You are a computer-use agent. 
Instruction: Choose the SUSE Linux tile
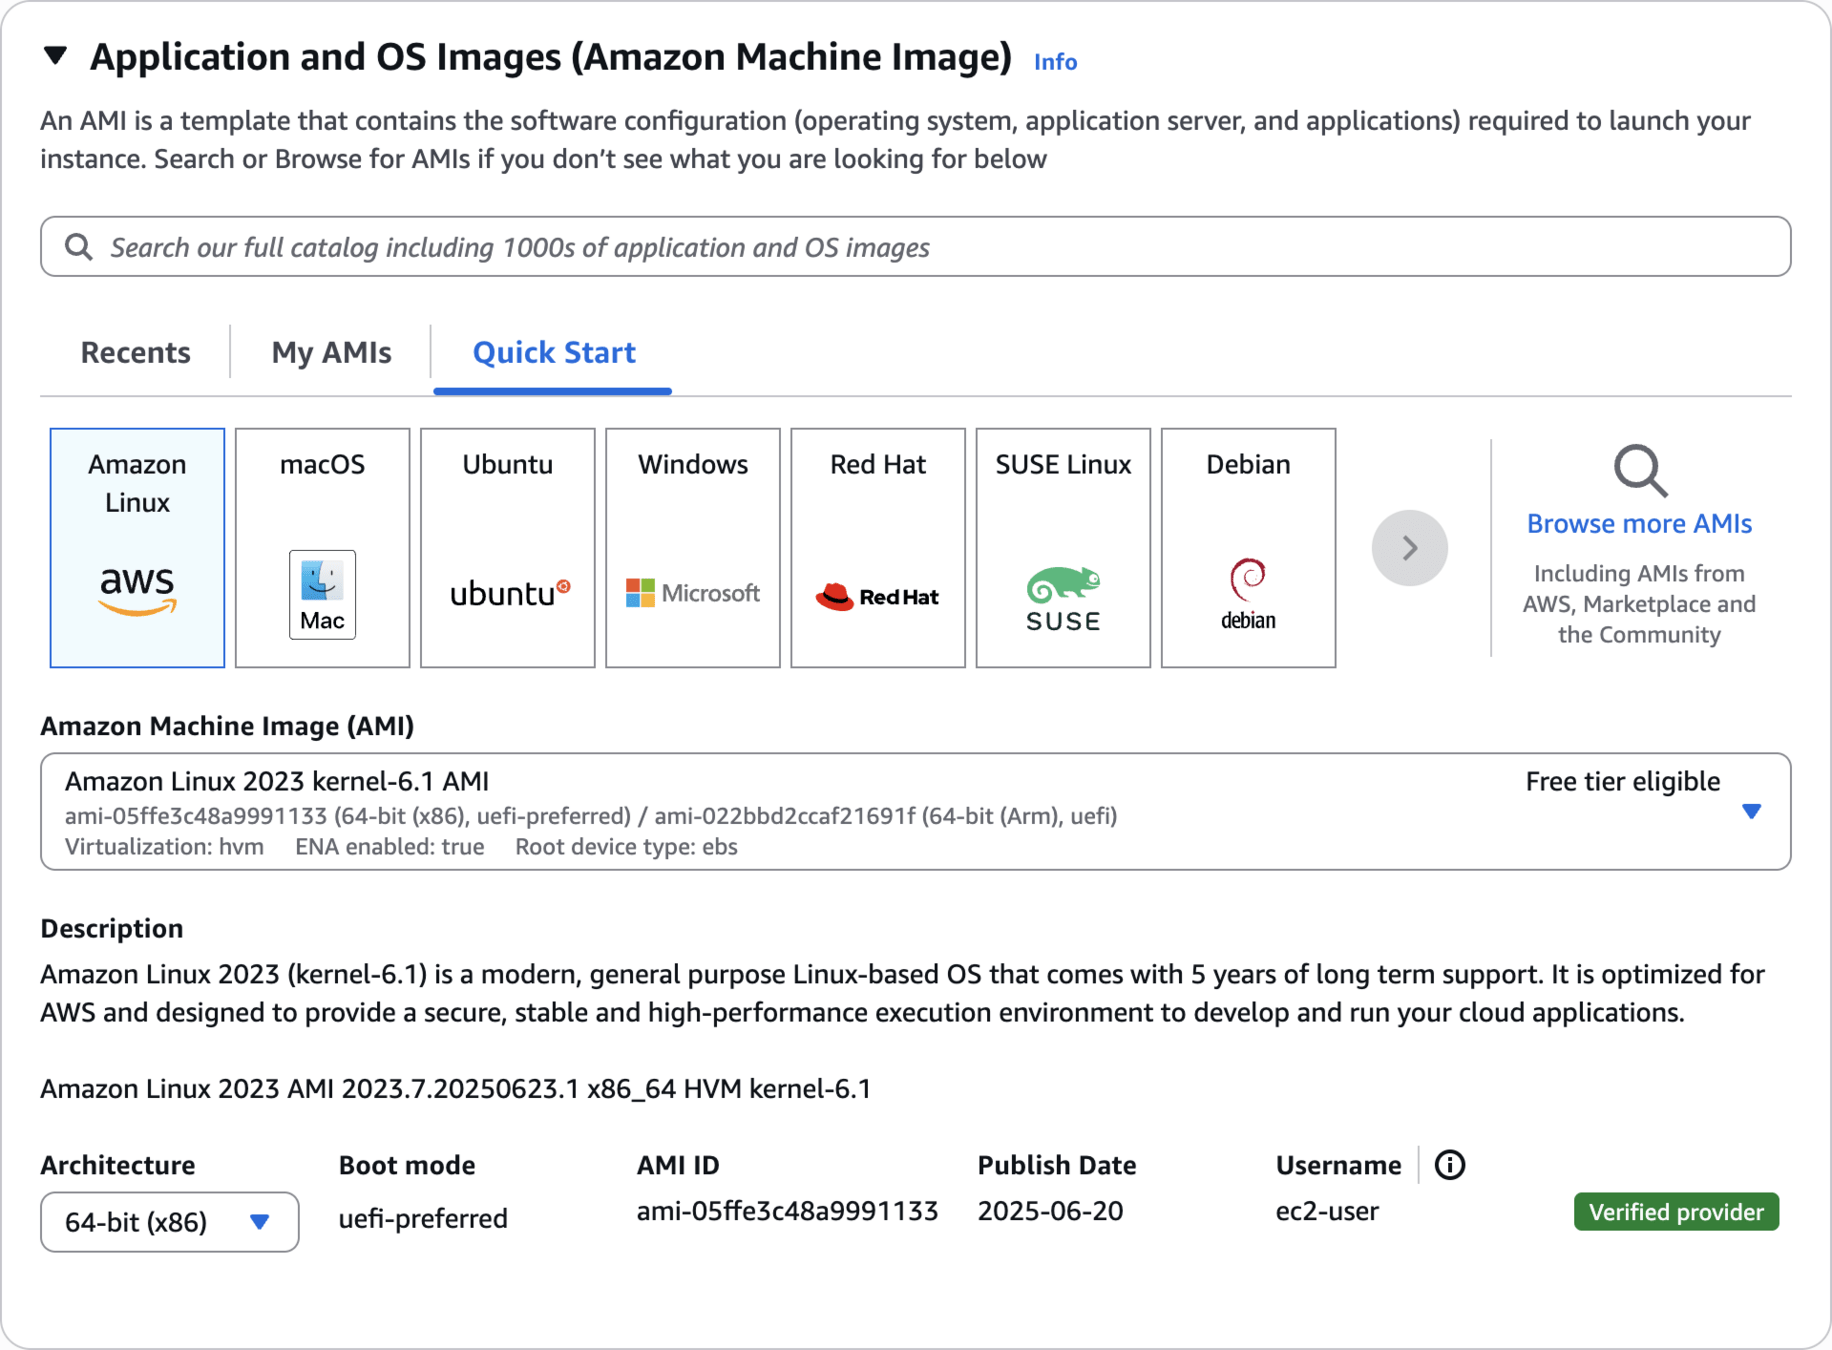[x=1063, y=548]
